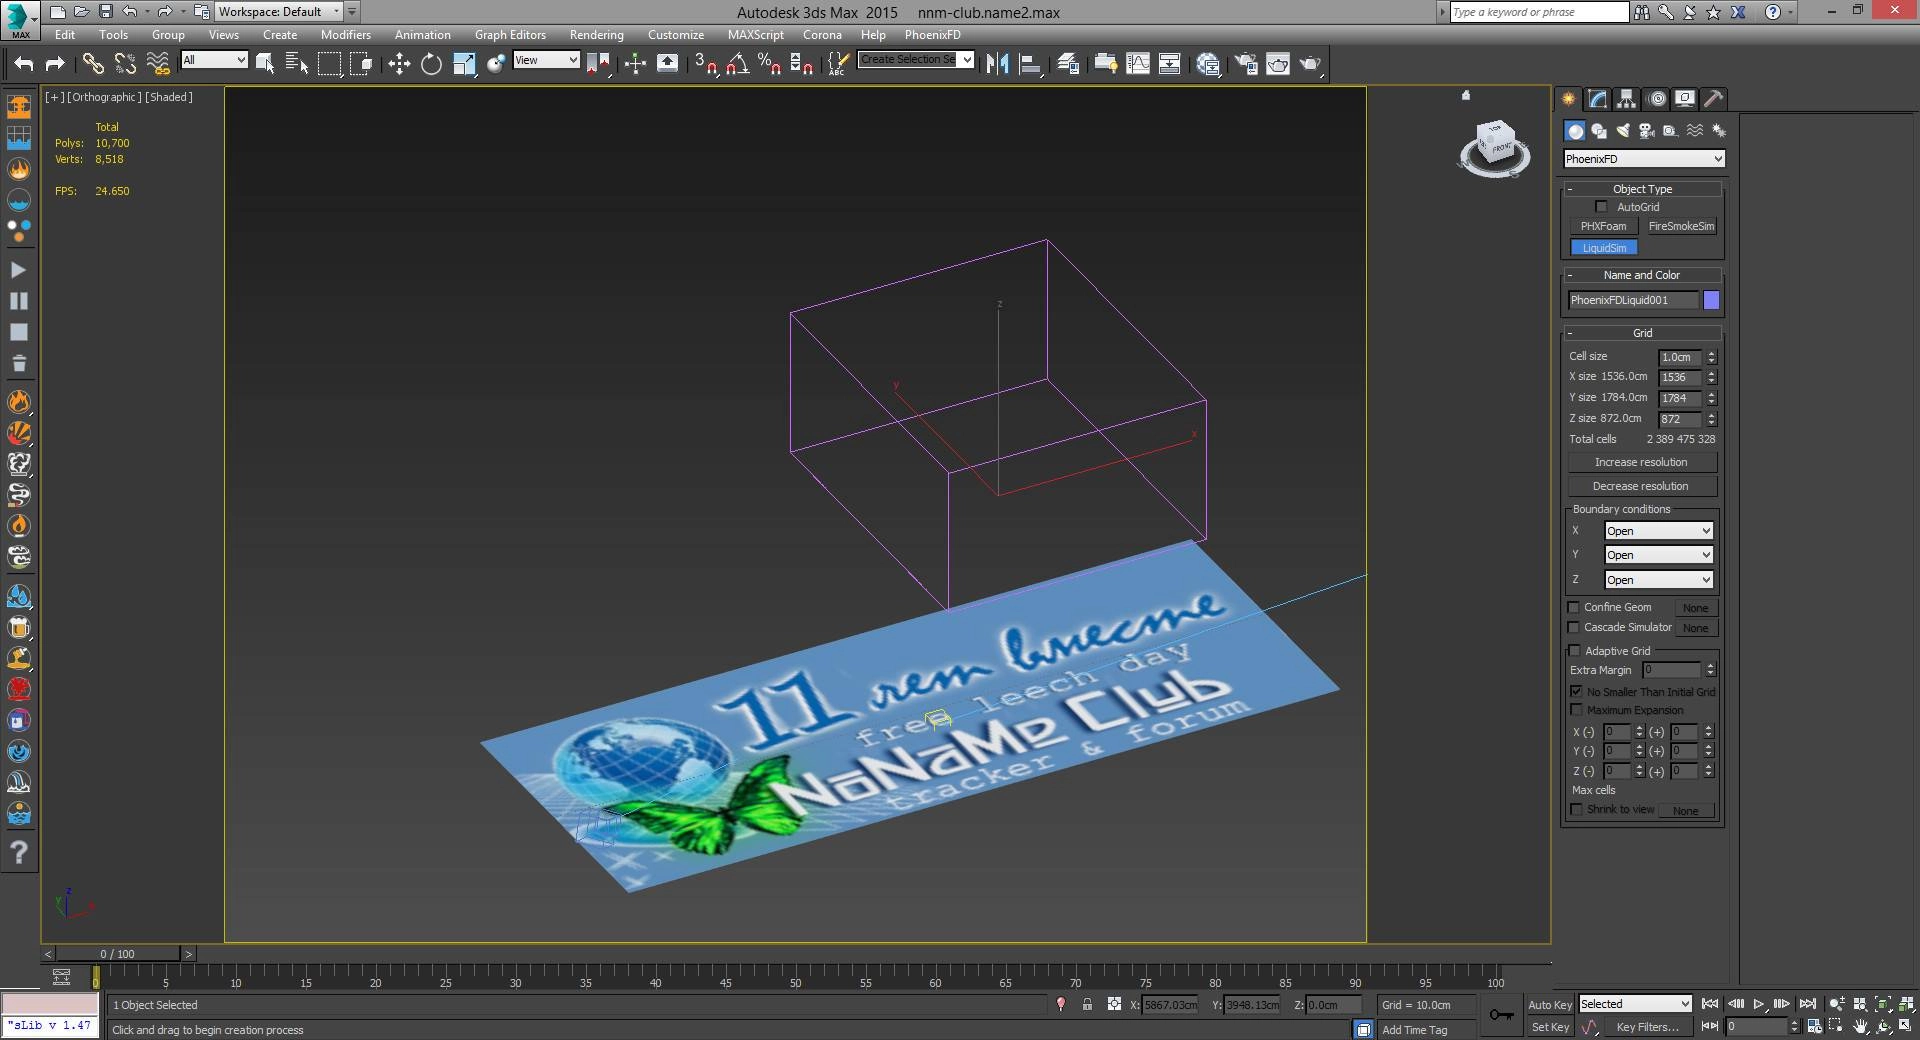
Task: Select the Cameras category icon
Action: 1646,131
